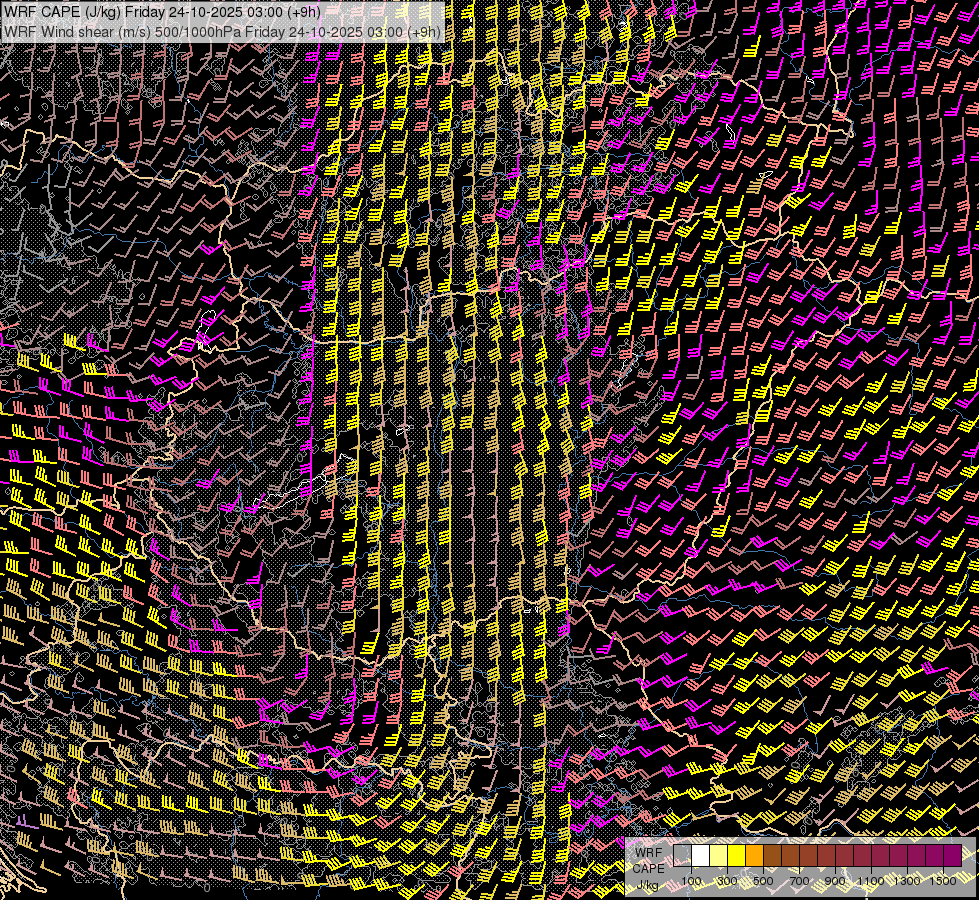The height and width of the screenshot is (900, 979).
Task: Click the white CAPE legend swatch
Action: pos(701,856)
